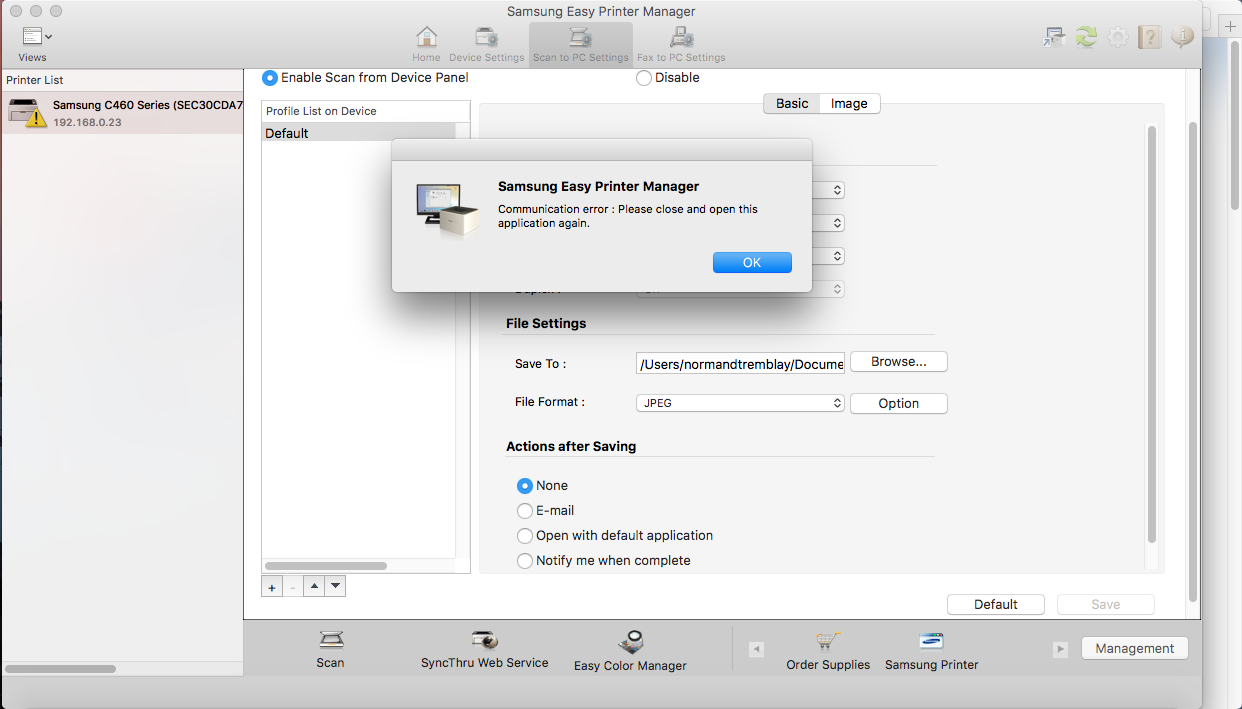Click the Save button

pos(1106,604)
